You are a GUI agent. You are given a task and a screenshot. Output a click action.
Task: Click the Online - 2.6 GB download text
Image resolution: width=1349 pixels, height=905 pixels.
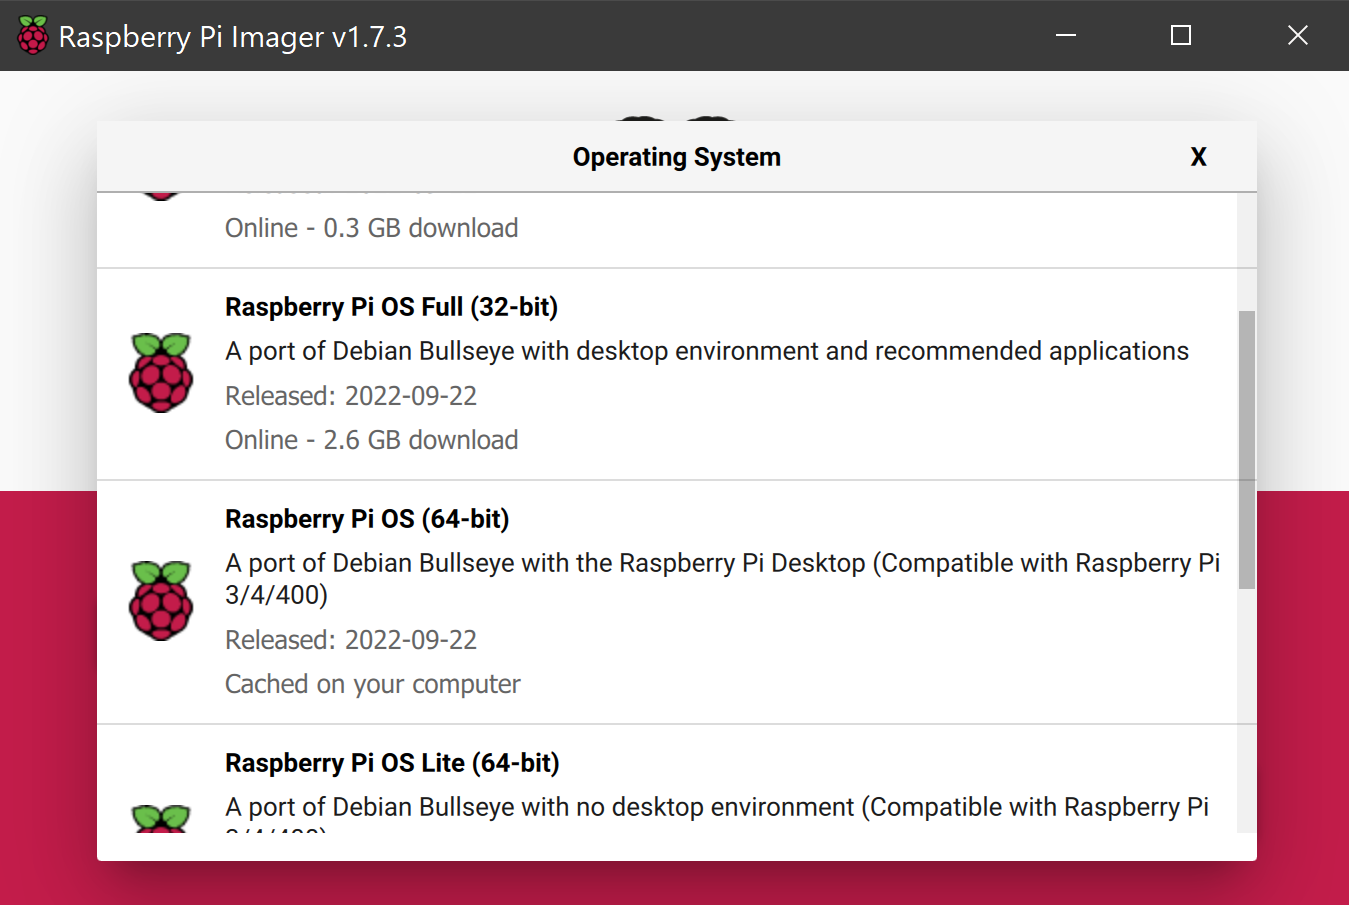(x=371, y=440)
